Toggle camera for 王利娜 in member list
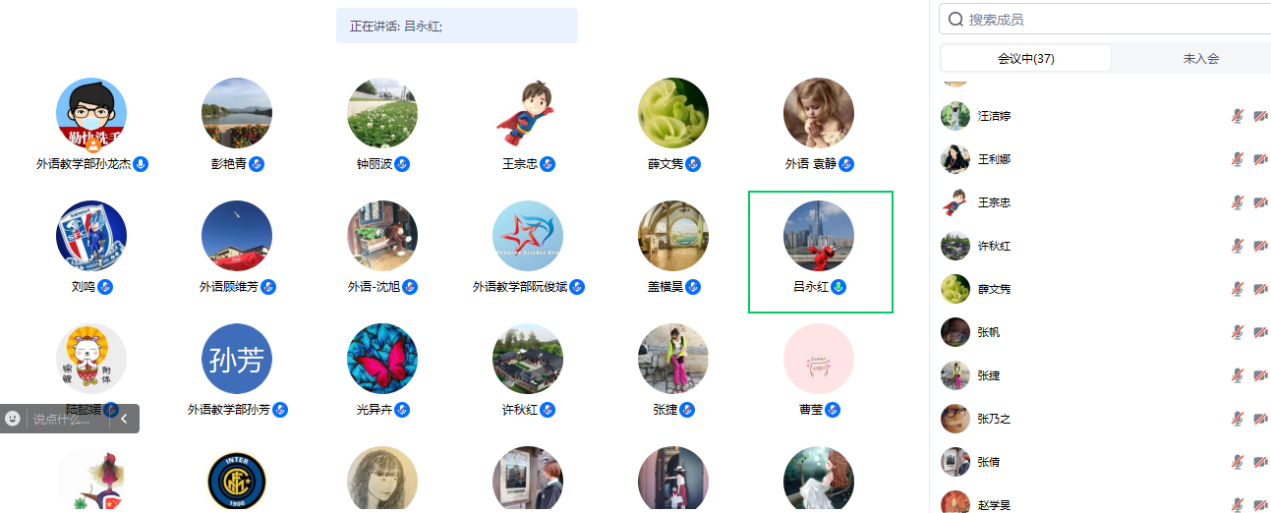The width and height of the screenshot is (1271, 513). pos(1260,159)
